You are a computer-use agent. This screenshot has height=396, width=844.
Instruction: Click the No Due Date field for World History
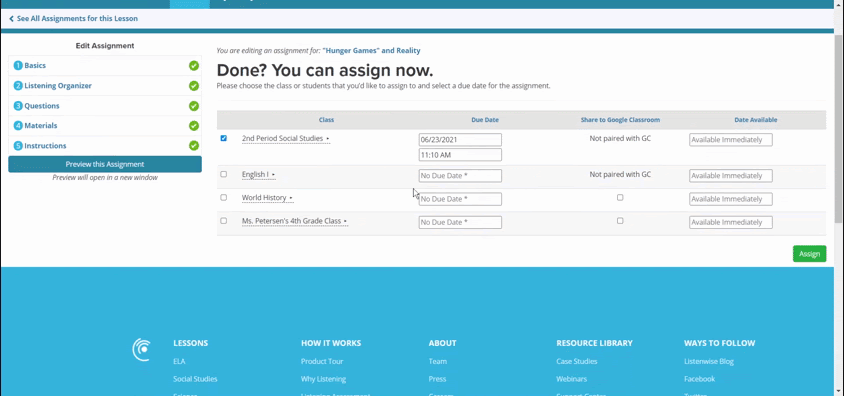point(460,199)
